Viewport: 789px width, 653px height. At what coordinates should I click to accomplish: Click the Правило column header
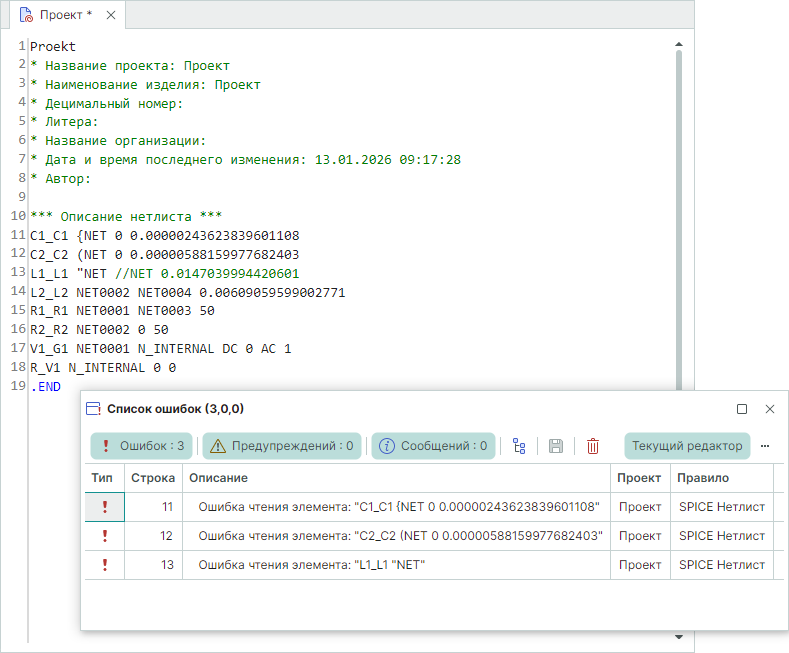704,478
